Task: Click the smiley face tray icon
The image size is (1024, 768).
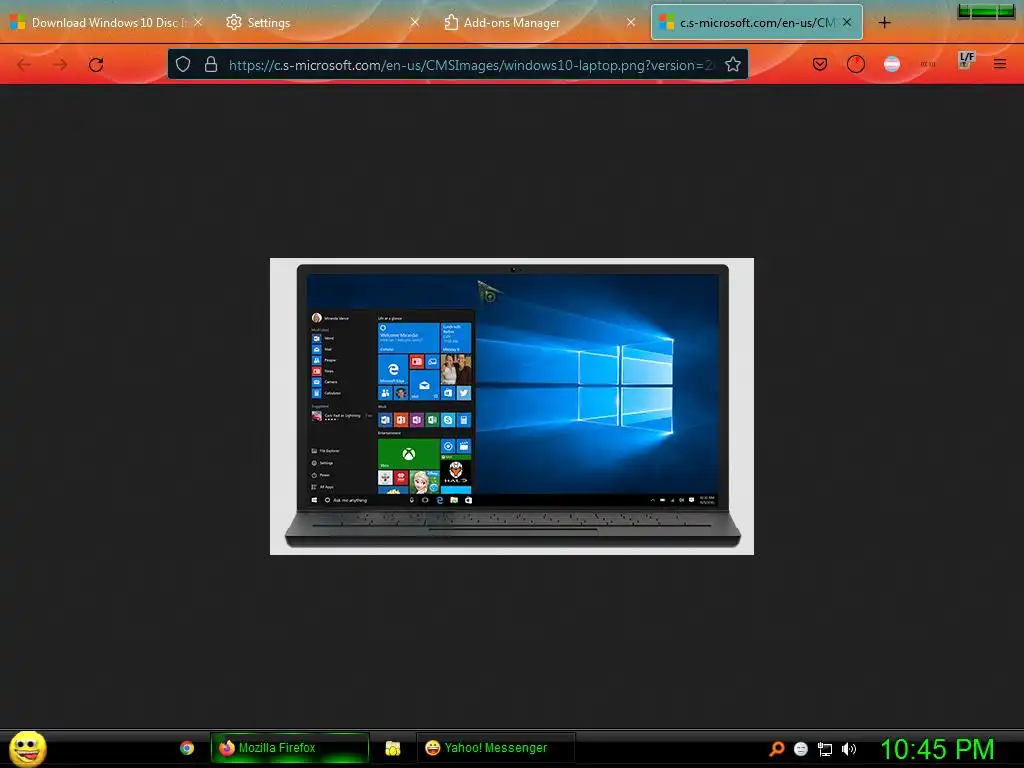Action: pyautogui.click(x=801, y=748)
